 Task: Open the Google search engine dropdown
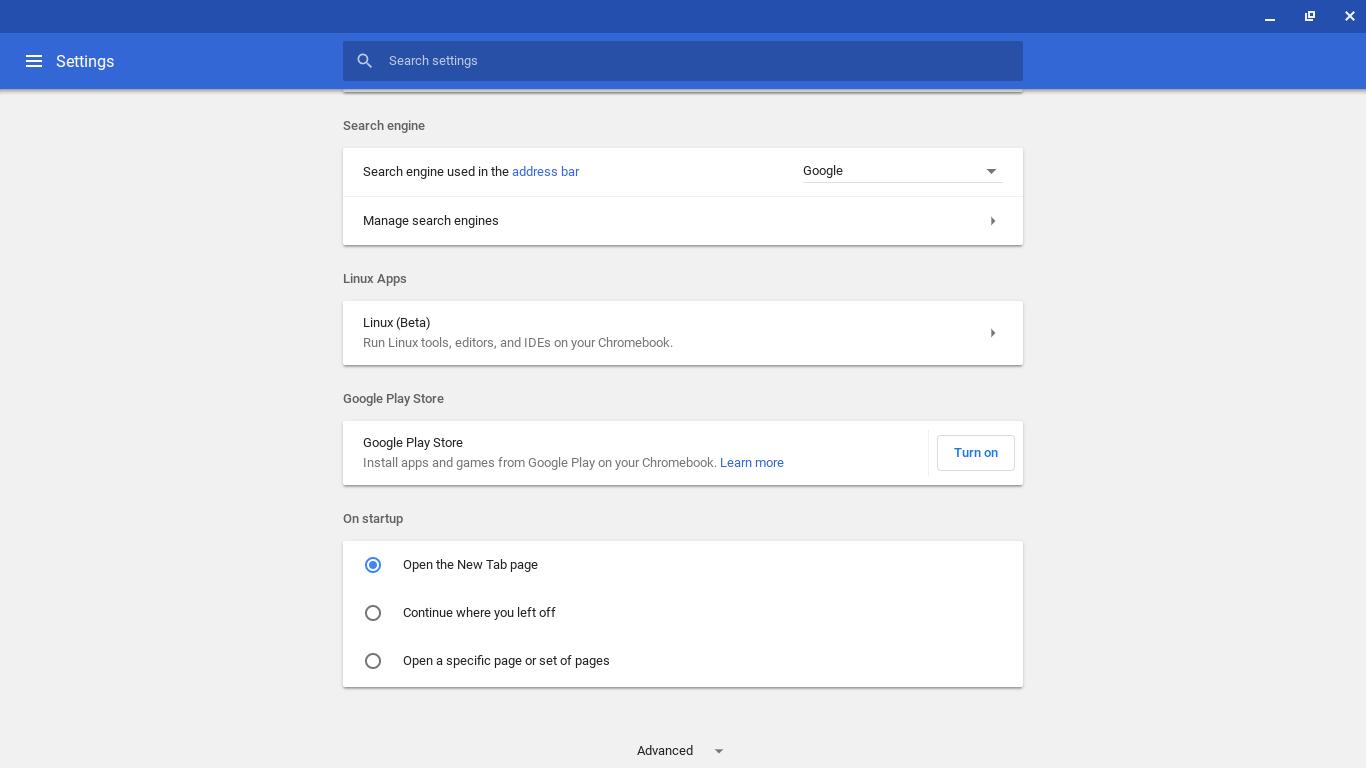point(901,171)
